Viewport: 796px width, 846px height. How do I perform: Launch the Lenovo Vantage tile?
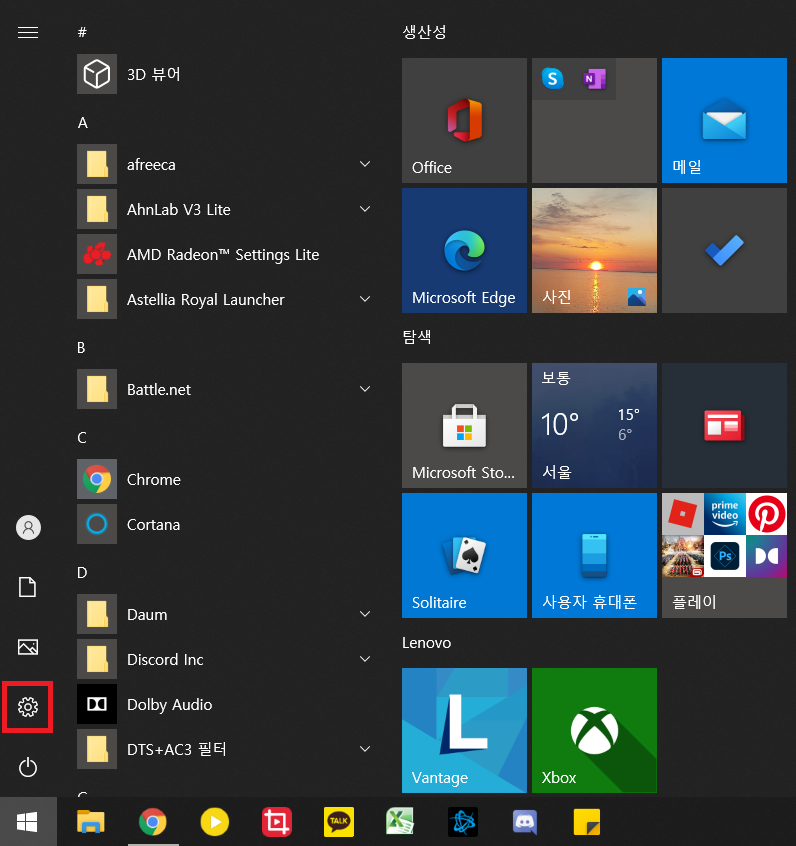coord(464,731)
